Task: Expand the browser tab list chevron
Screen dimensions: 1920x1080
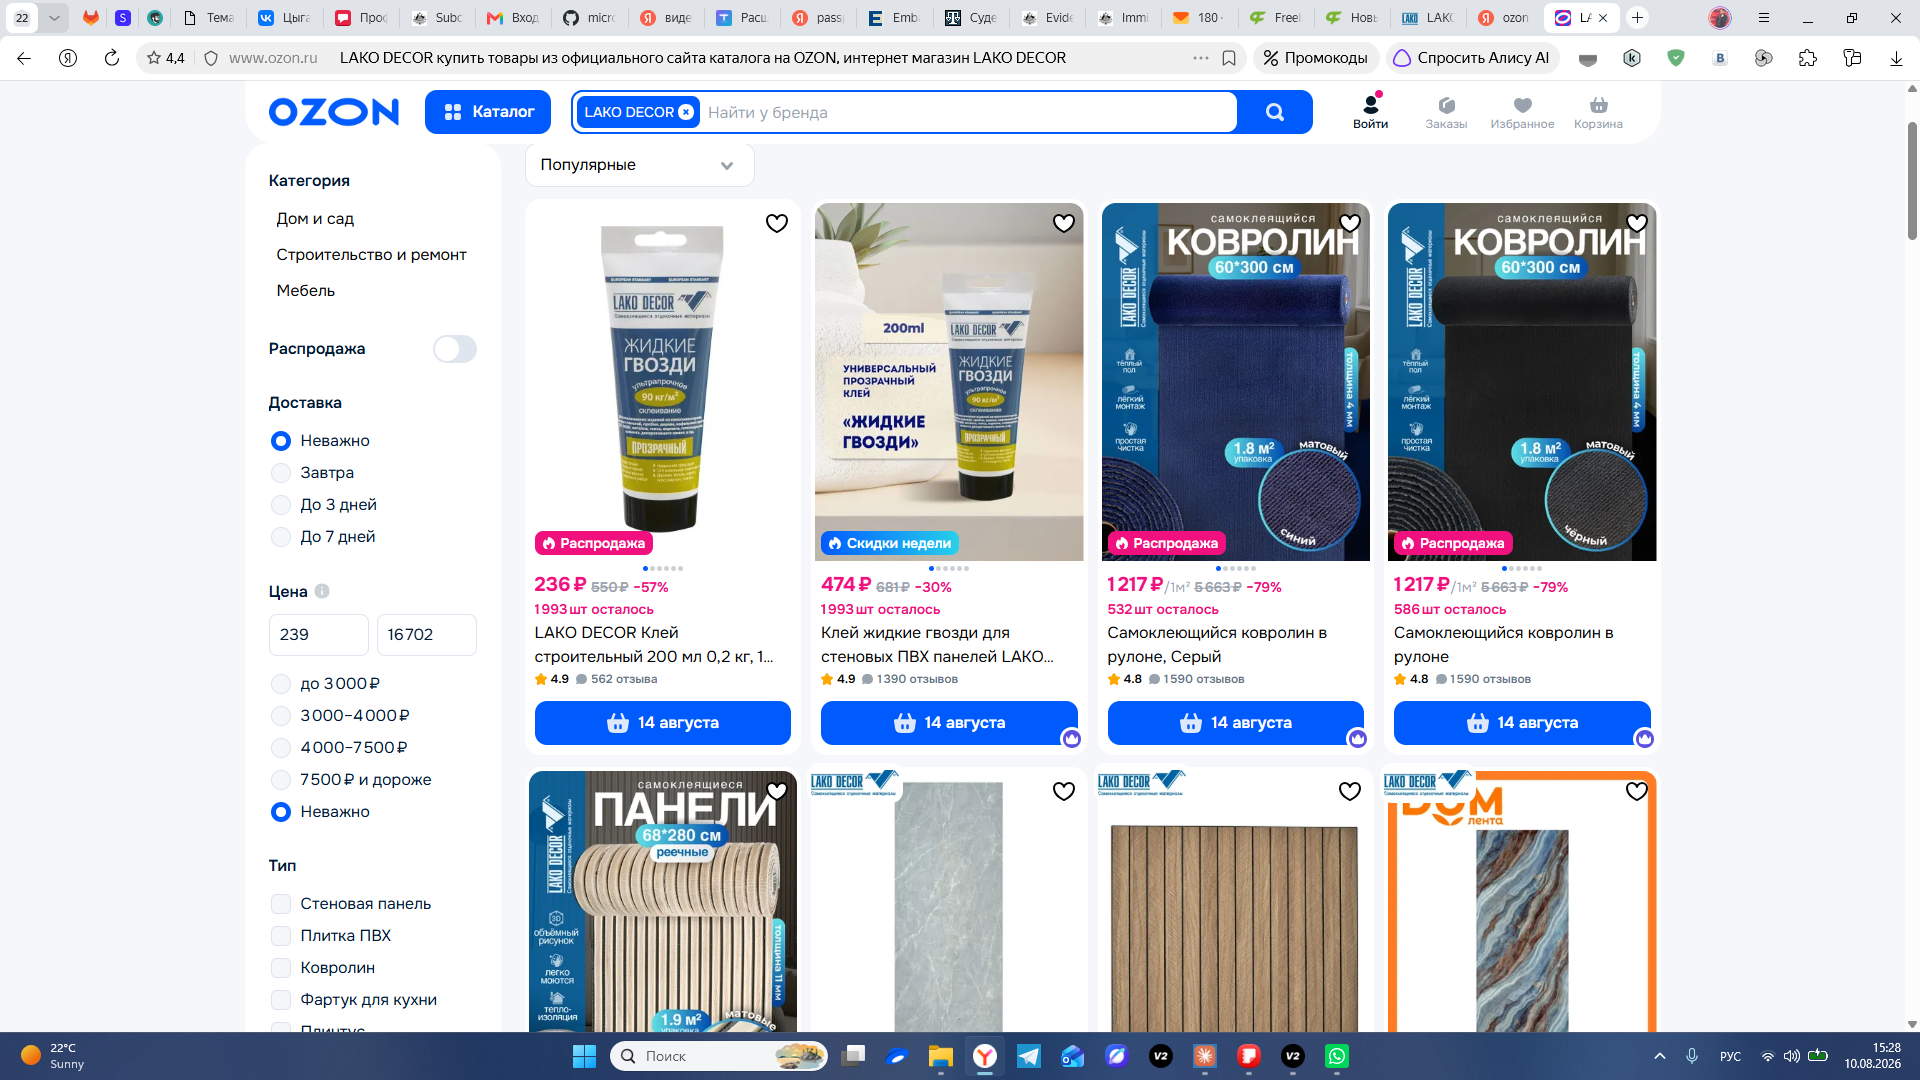Action: [54, 18]
